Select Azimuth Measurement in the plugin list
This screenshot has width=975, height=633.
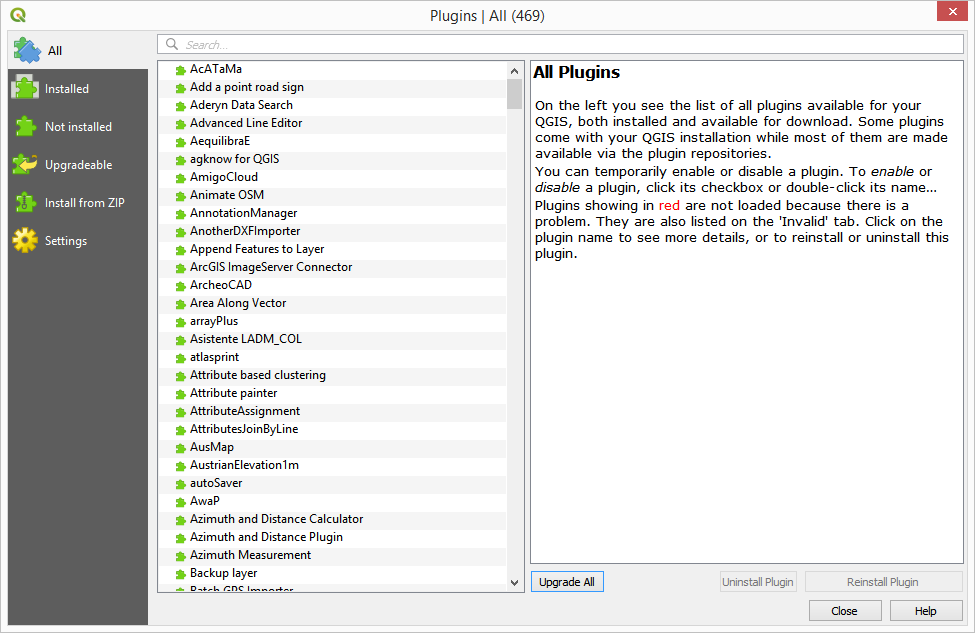(x=251, y=555)
